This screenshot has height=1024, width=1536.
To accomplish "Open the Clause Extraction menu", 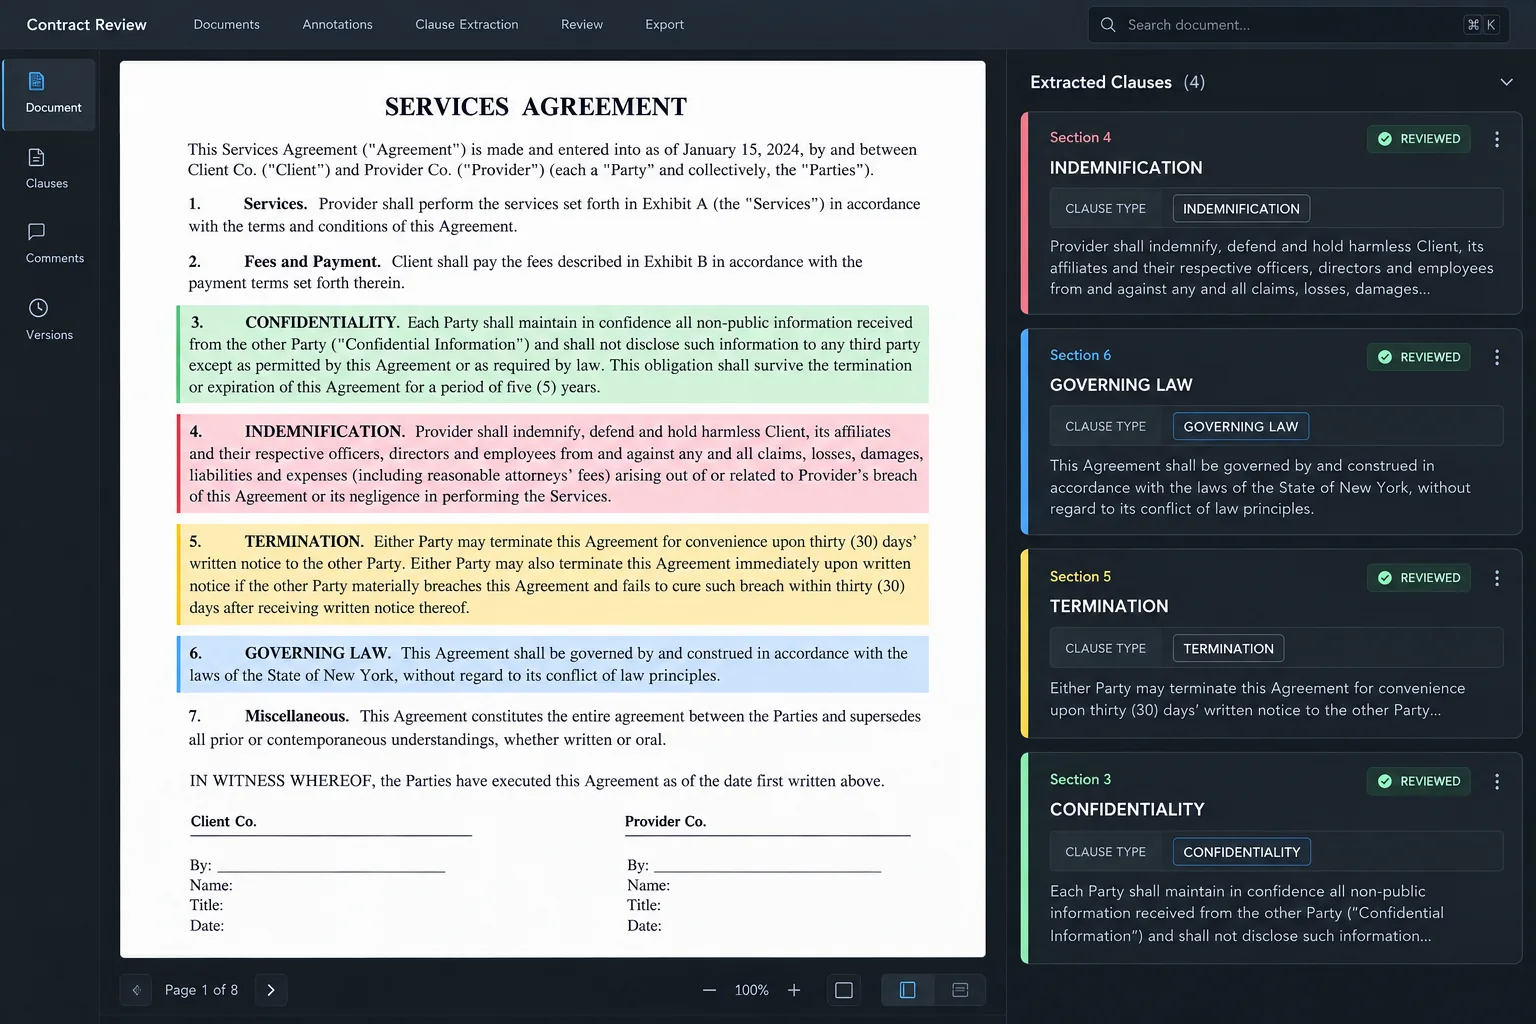I will (467, 24).
